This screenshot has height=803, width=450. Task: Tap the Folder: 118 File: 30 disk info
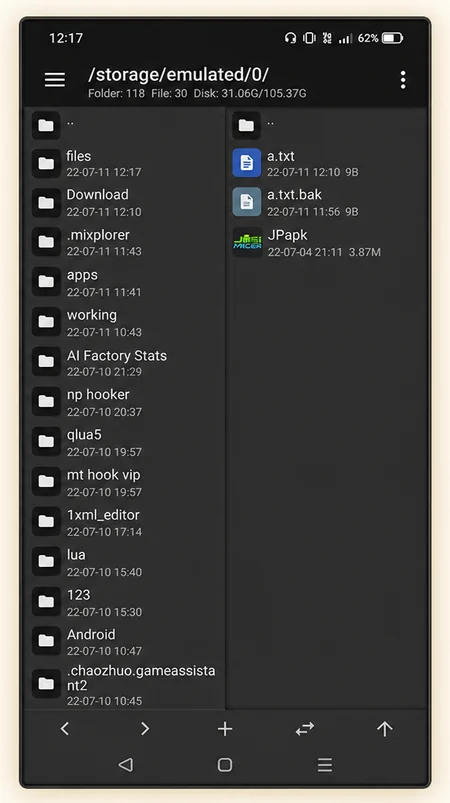tap(197, 94)
